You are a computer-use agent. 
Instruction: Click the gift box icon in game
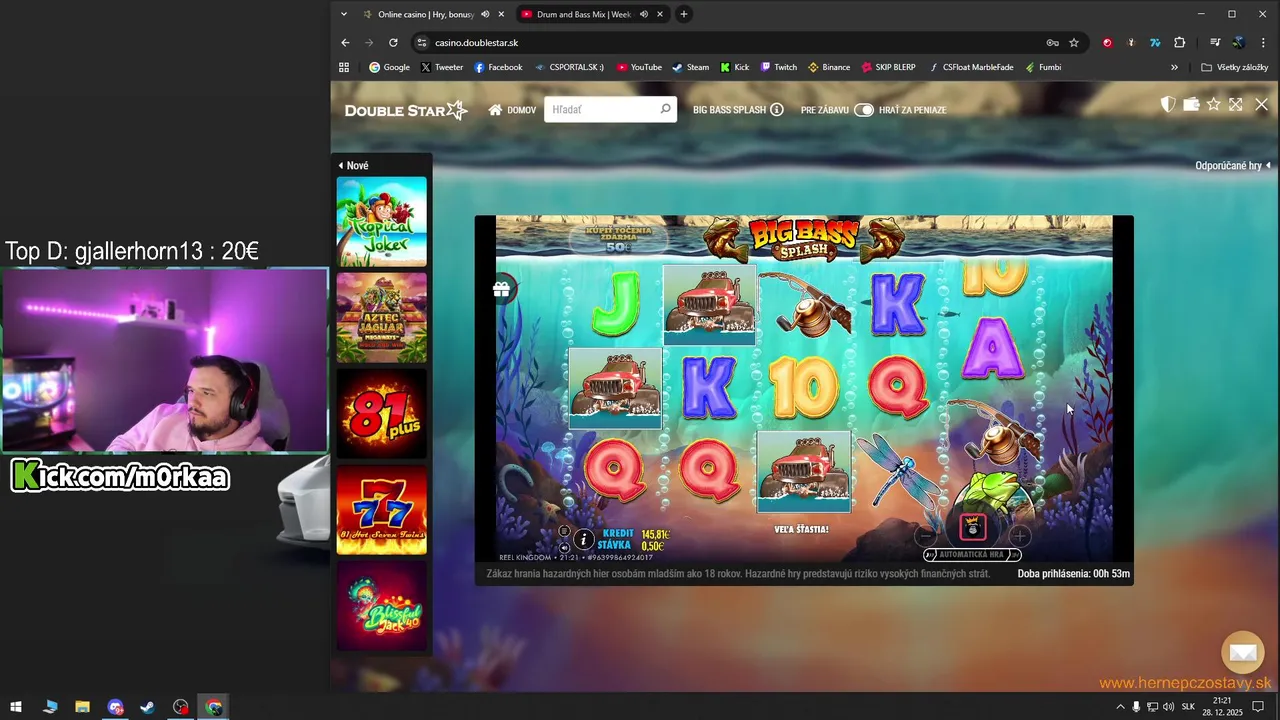(x=501, y=289)
